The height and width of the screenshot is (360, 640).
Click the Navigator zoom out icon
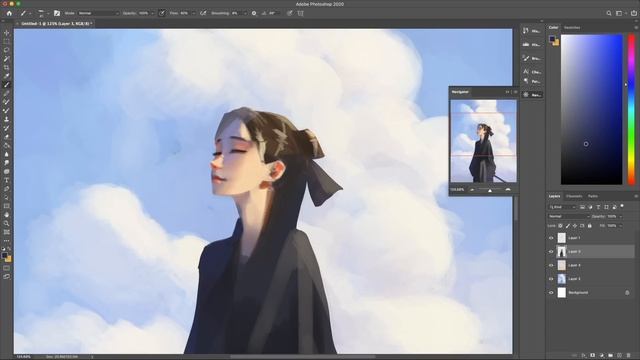[472, 190]
